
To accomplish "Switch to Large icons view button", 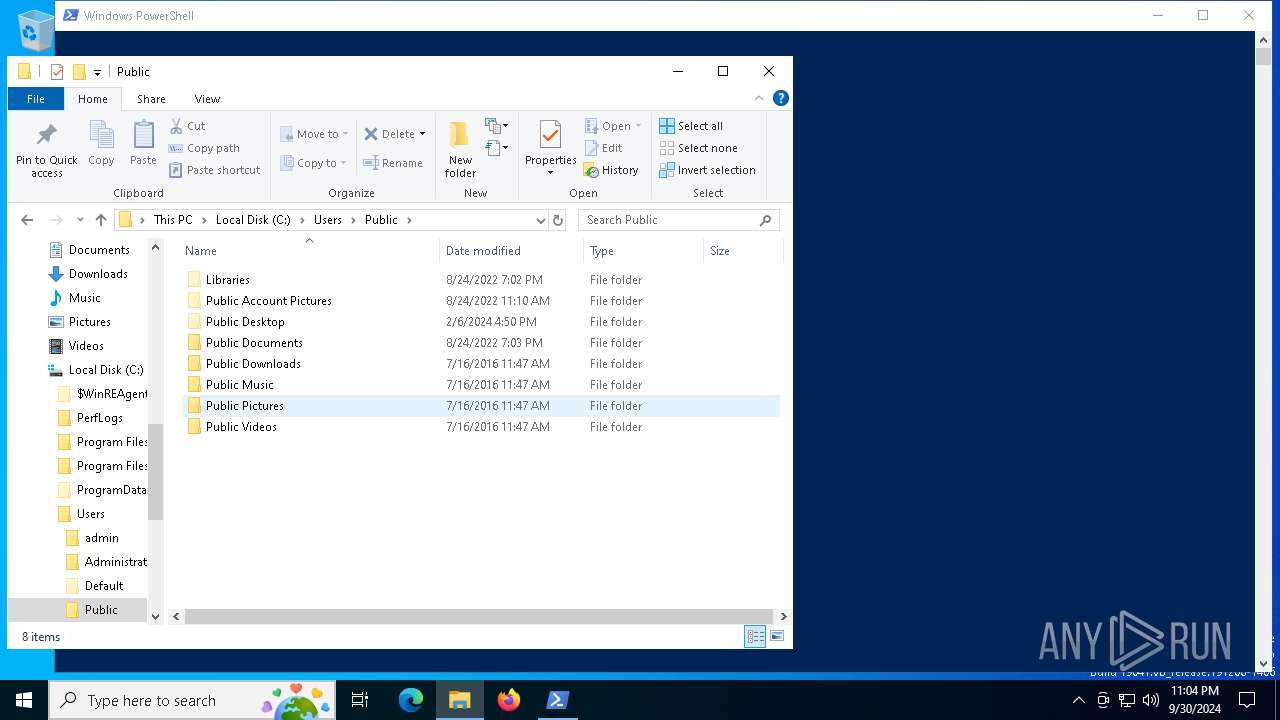I will [777, 636].
